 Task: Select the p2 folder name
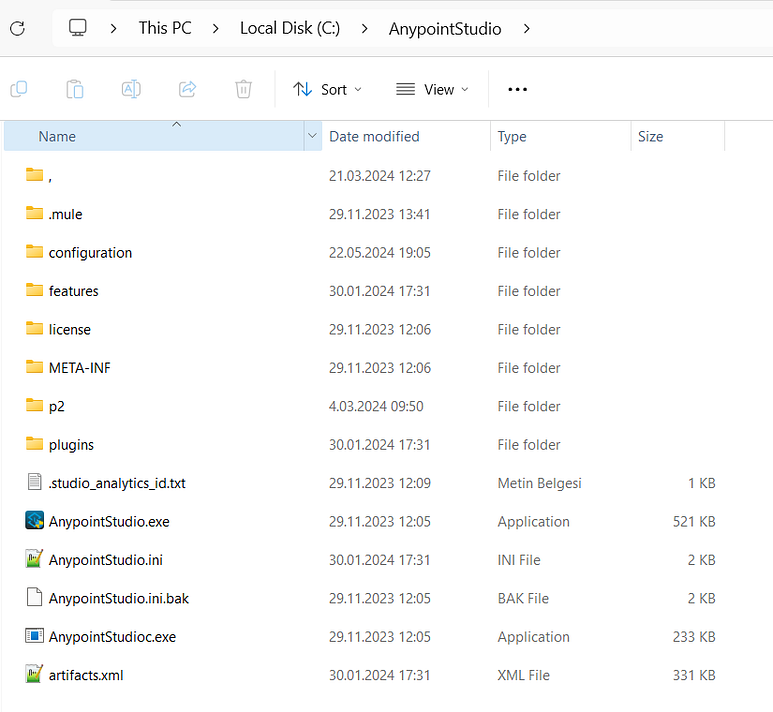[x=56, y=407]
